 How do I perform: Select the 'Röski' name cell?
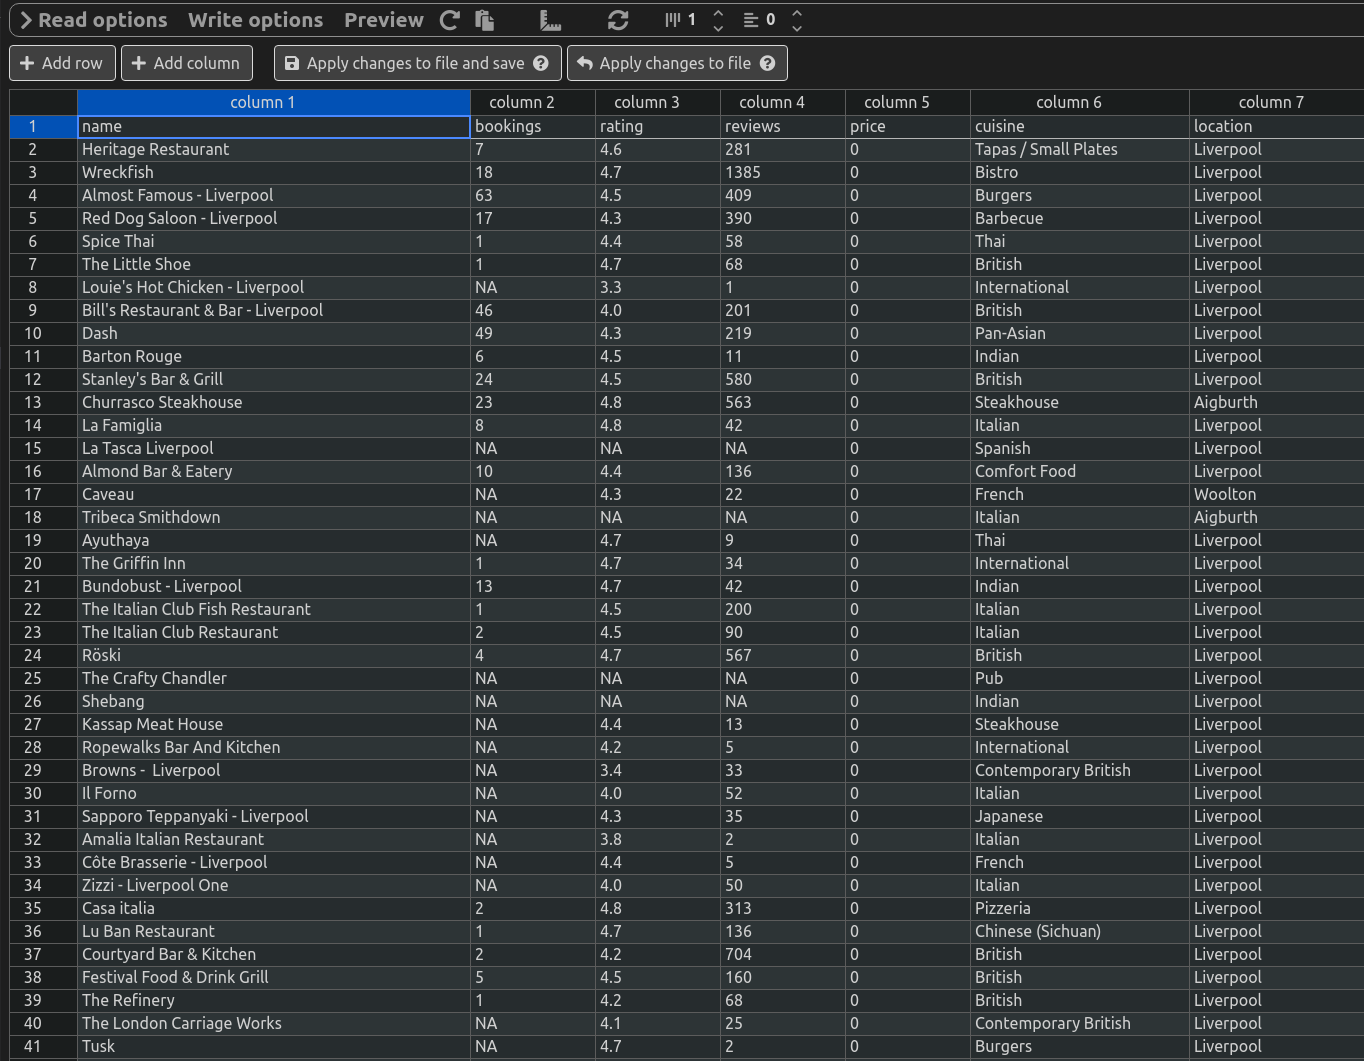[x=274, y=655]
